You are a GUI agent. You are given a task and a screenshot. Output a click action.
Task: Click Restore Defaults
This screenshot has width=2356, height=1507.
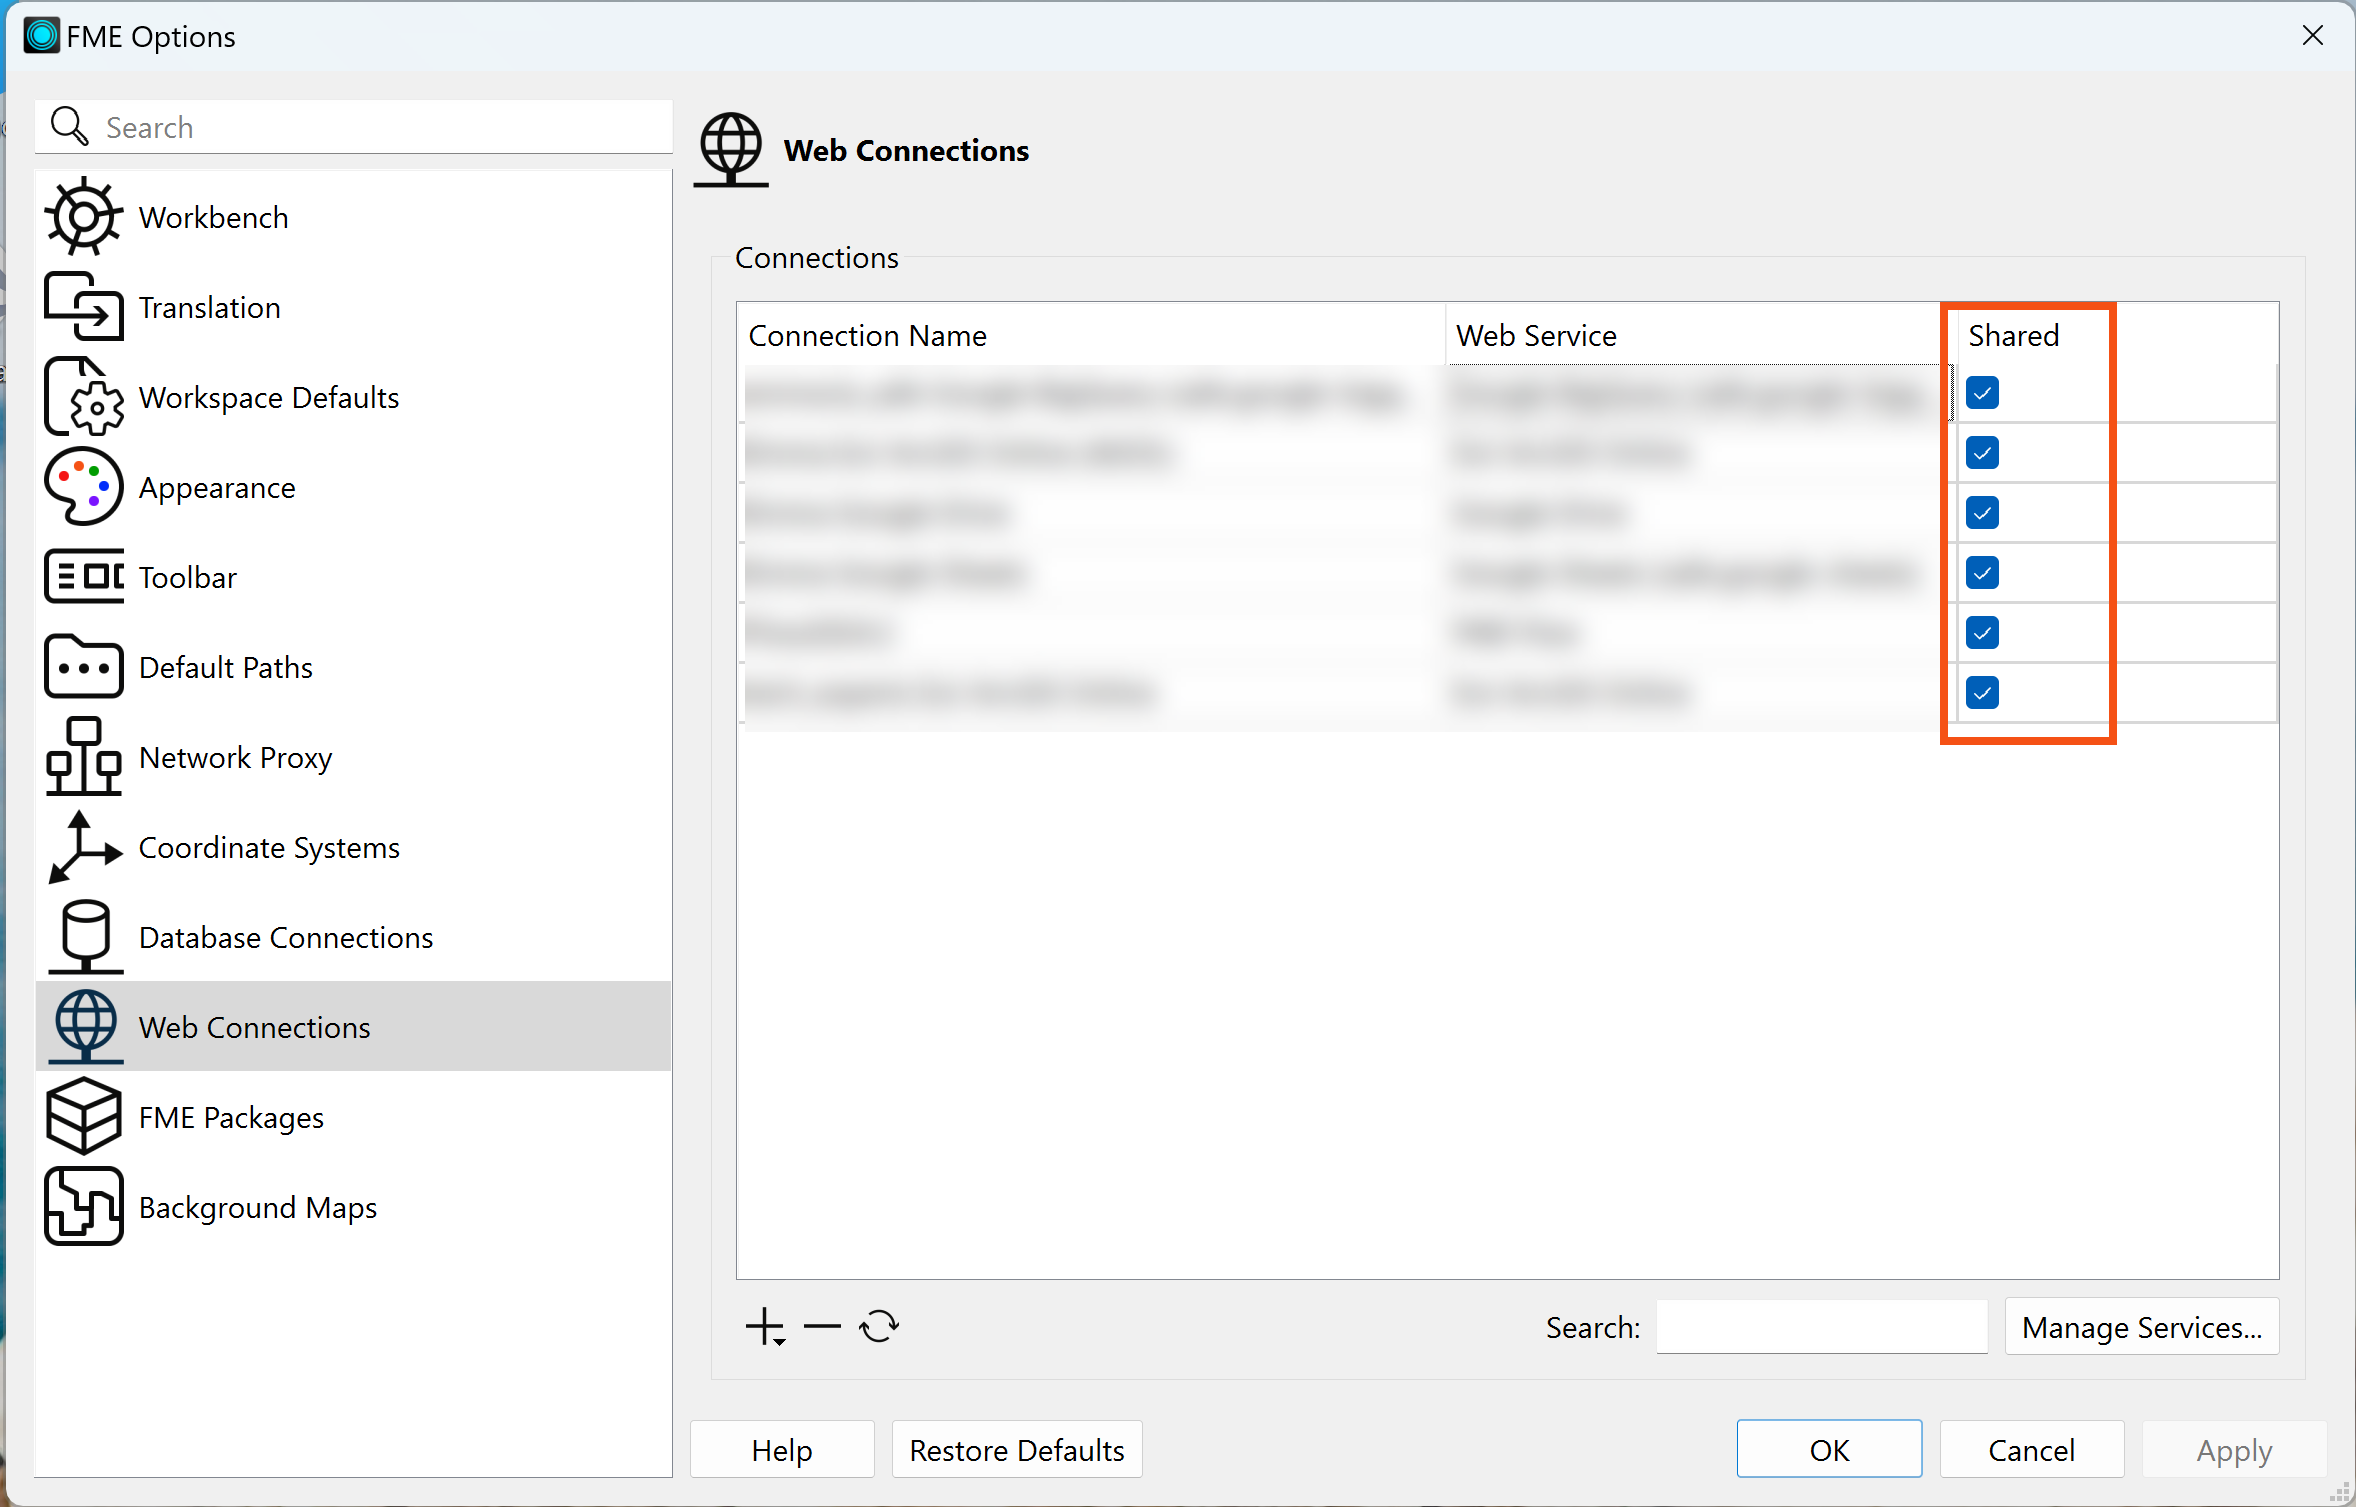1017,1450
